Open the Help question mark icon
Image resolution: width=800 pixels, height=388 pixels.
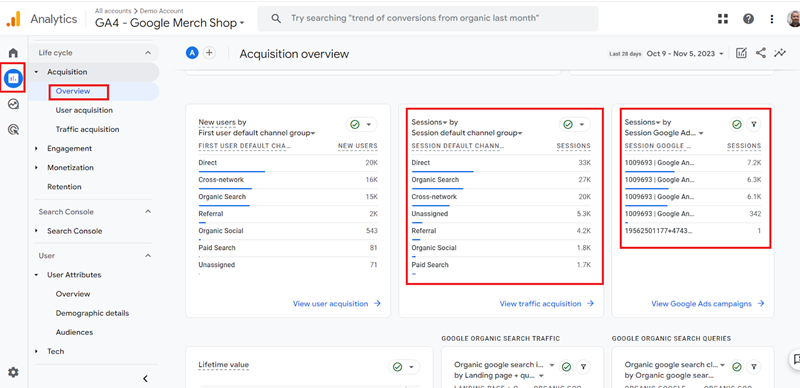[x=748, y=19]
